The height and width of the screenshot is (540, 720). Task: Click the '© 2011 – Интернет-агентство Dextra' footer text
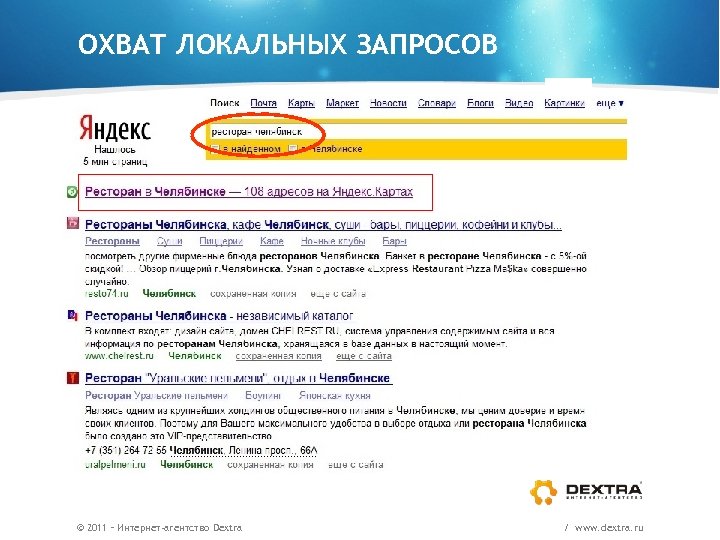pyautogui.click(x=159, y=528)
